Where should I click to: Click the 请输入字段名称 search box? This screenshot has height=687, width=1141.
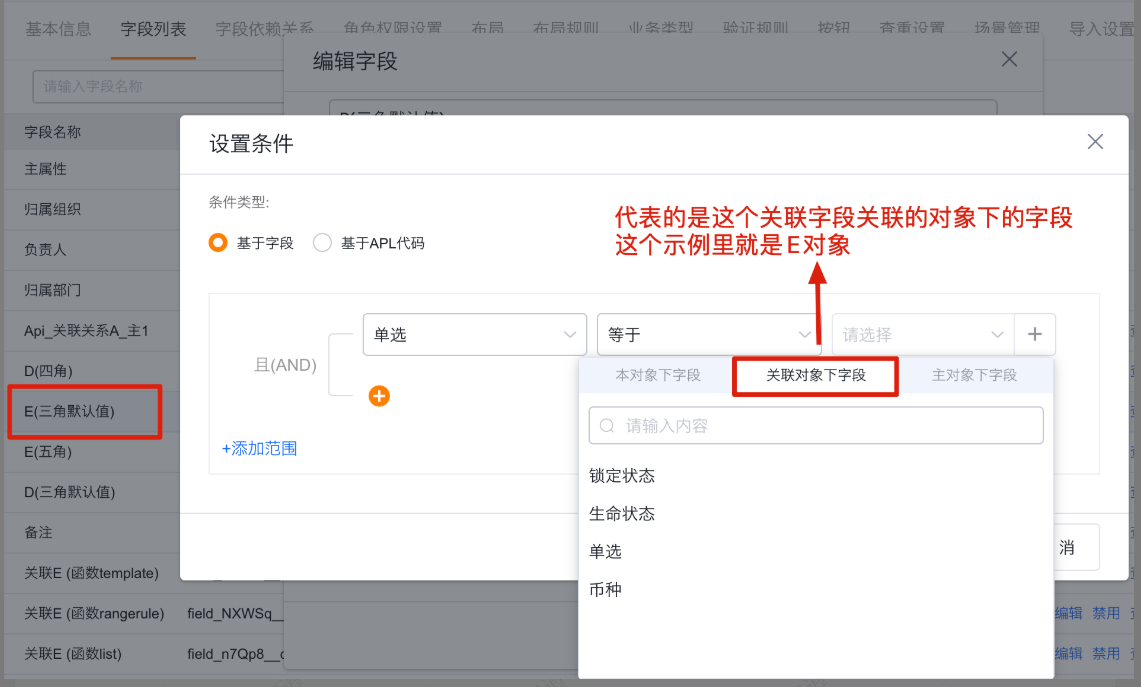point(157,87)
